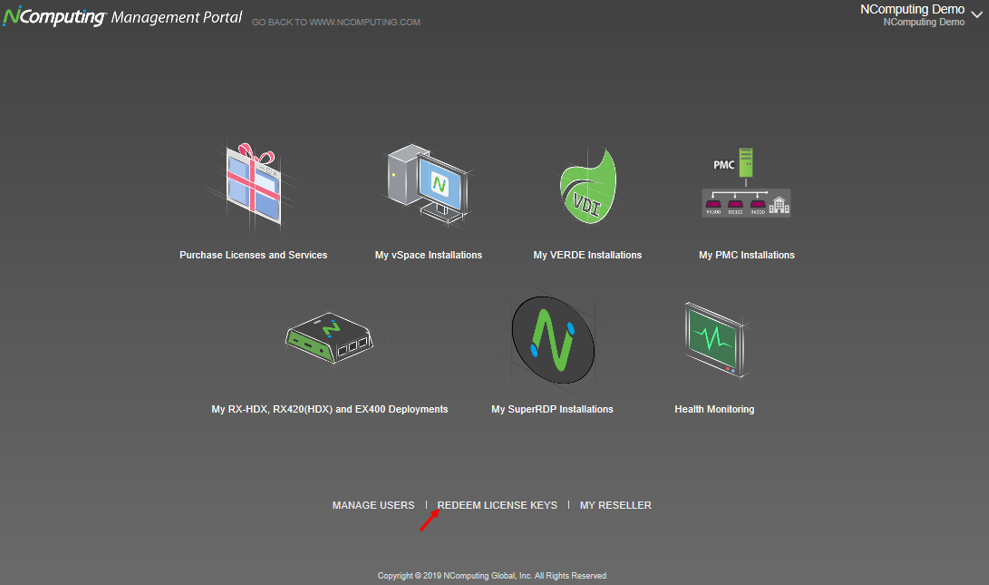The image size is (989, 585).
Task: Click the Management Portal title text
Action: pos(177,17)
